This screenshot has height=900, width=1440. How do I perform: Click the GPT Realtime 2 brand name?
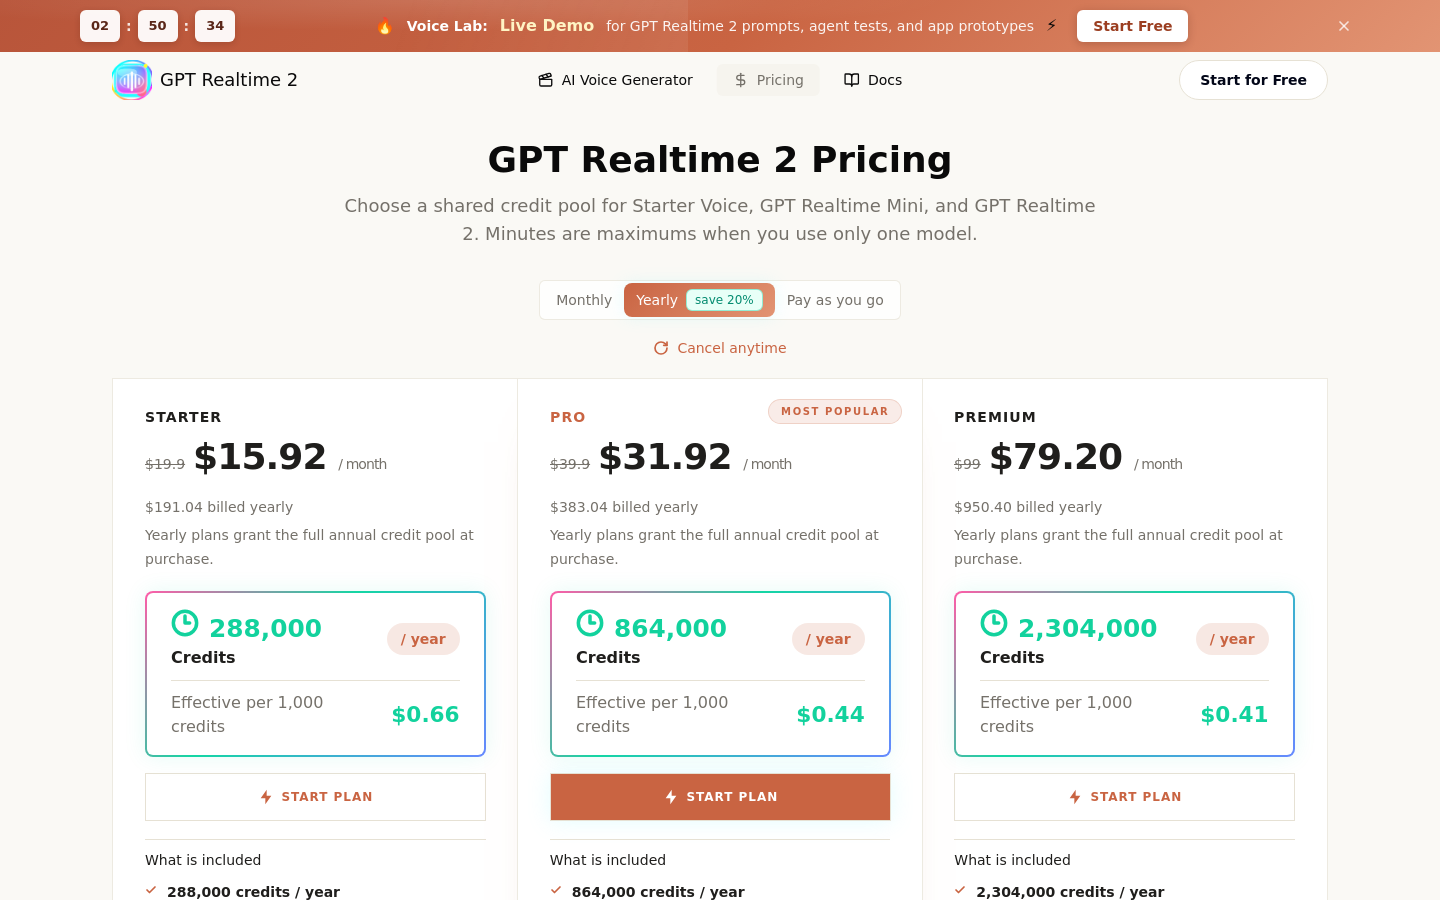point(229,80)
